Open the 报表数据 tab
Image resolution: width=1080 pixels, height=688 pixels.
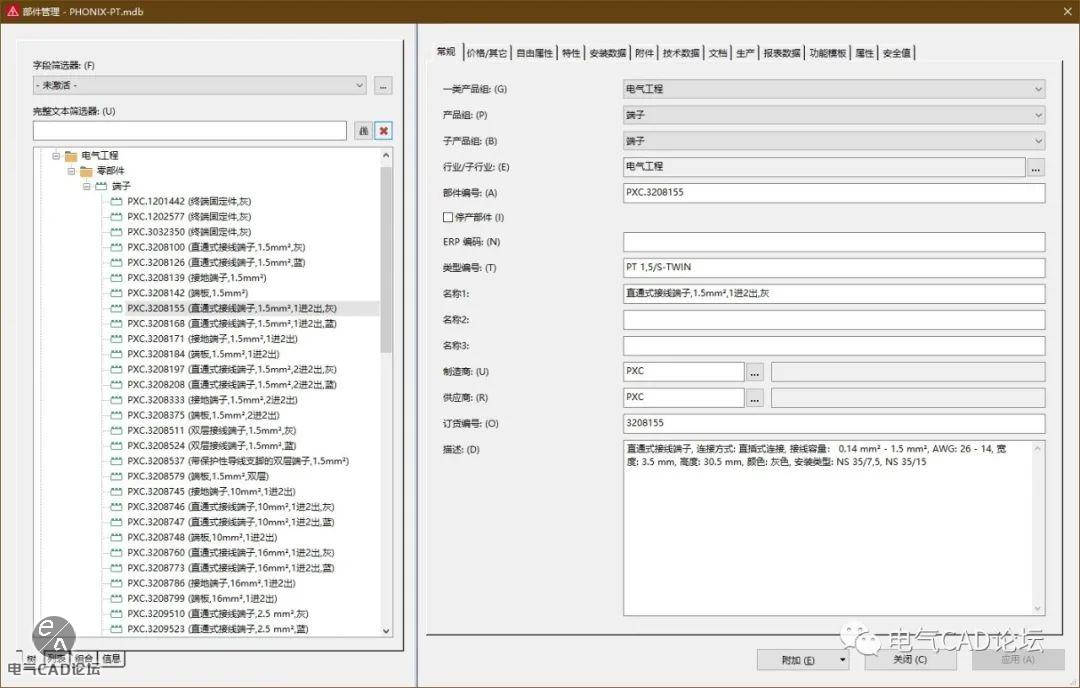coord(782,53)
